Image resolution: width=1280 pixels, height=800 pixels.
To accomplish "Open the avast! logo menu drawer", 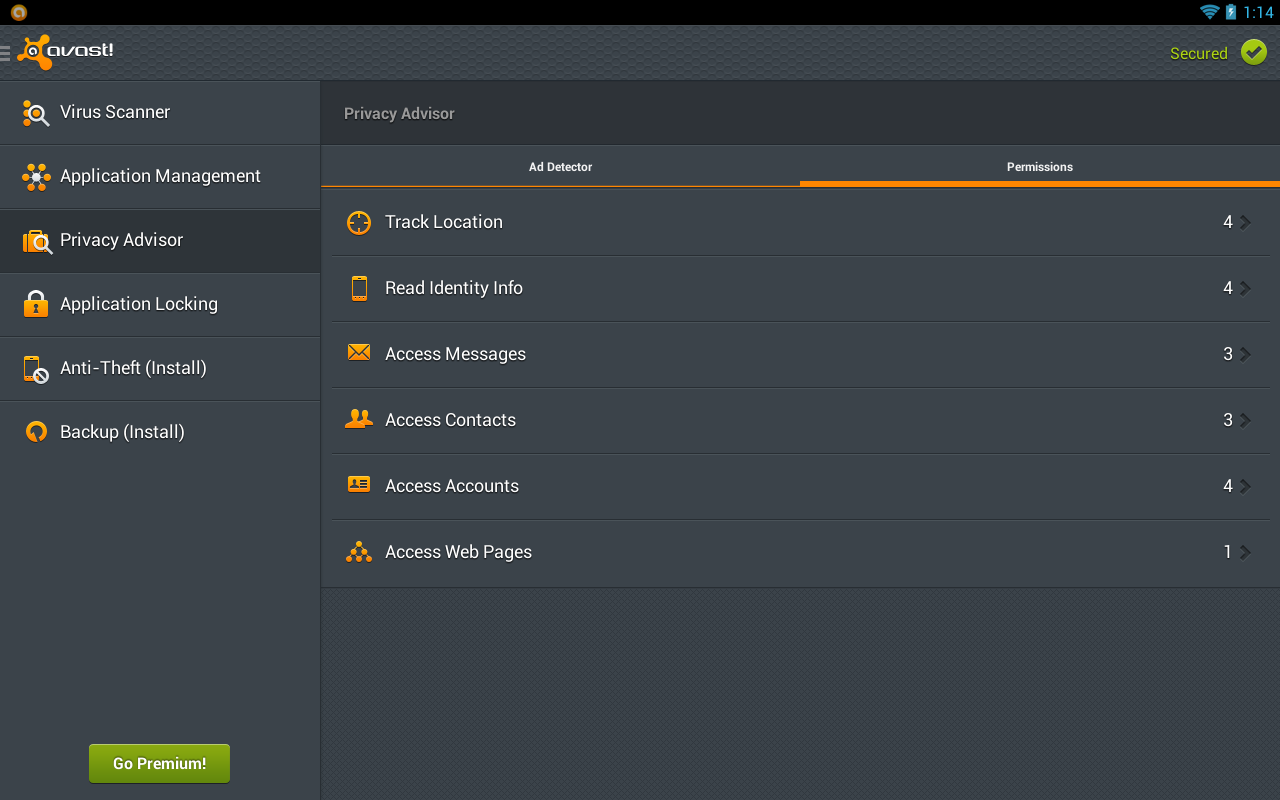I will click(x=60, y=52).
